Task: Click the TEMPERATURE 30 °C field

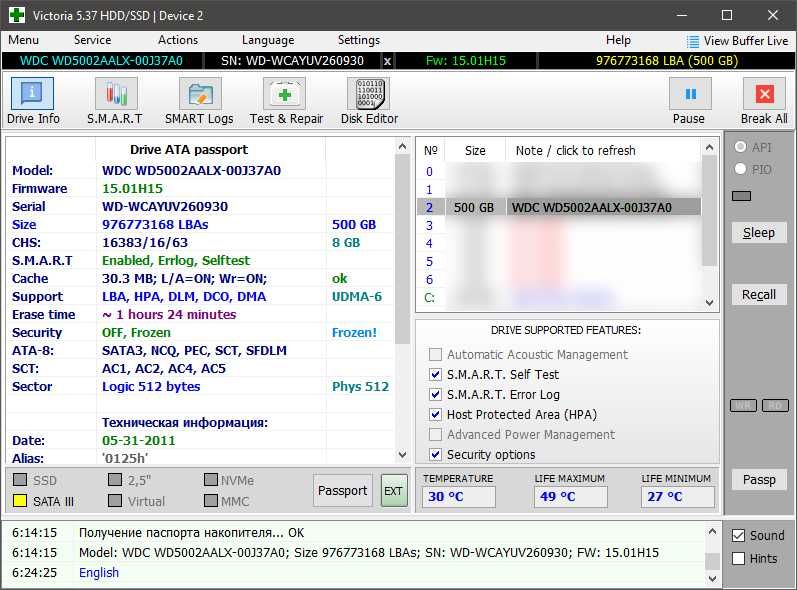Action: coord(458,496)
